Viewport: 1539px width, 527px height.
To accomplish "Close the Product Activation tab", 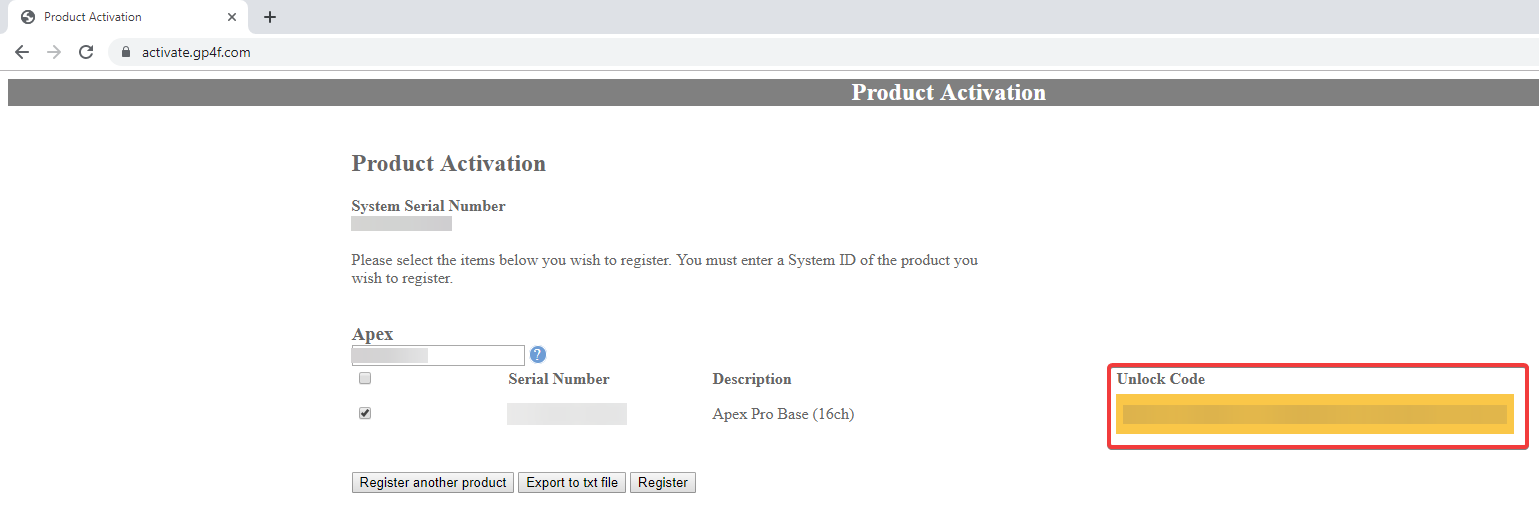I will (232, 17).
